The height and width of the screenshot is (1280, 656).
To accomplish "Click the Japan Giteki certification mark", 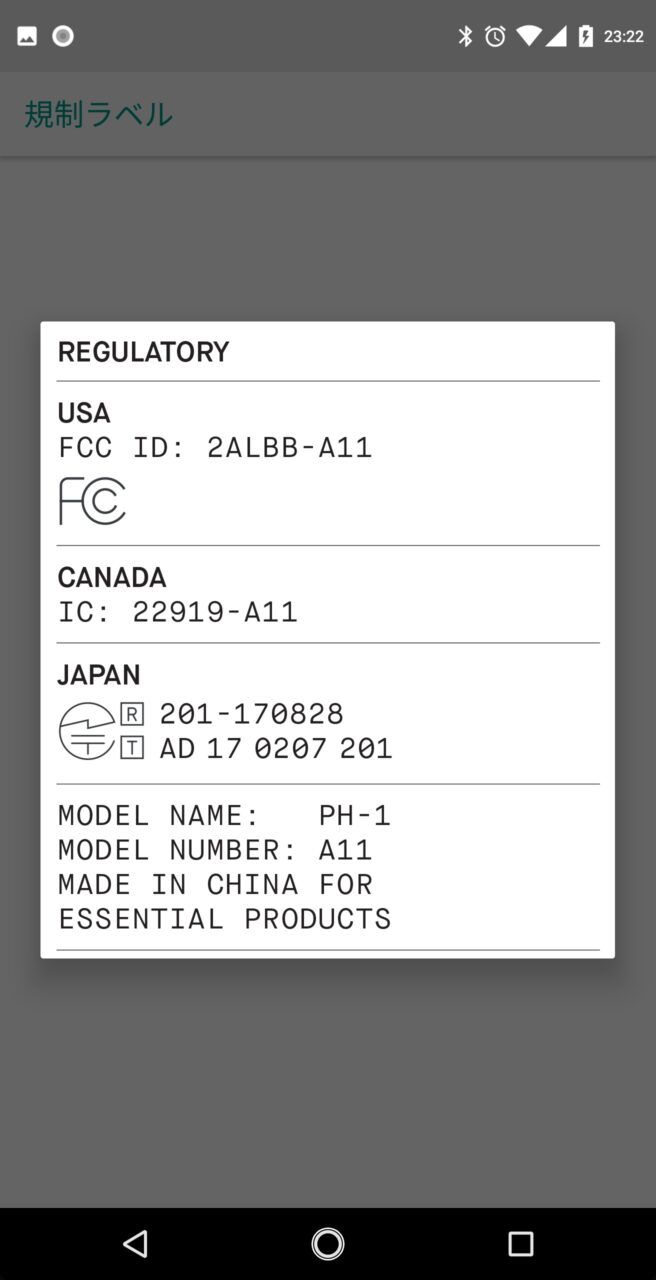I will (87, 731).
